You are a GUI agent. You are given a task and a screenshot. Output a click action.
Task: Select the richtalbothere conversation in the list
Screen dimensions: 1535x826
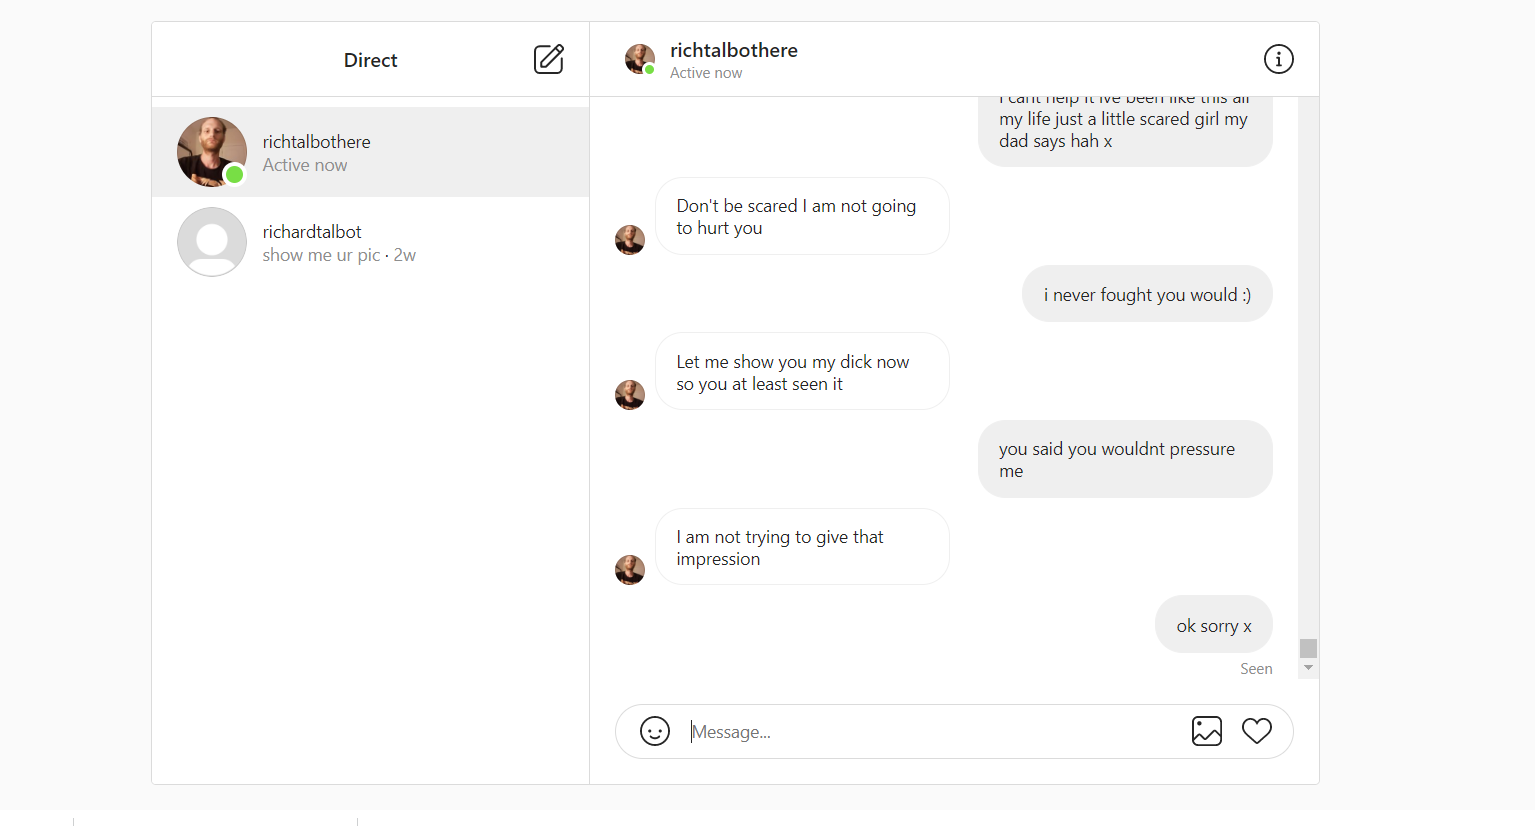coord(370,152)
